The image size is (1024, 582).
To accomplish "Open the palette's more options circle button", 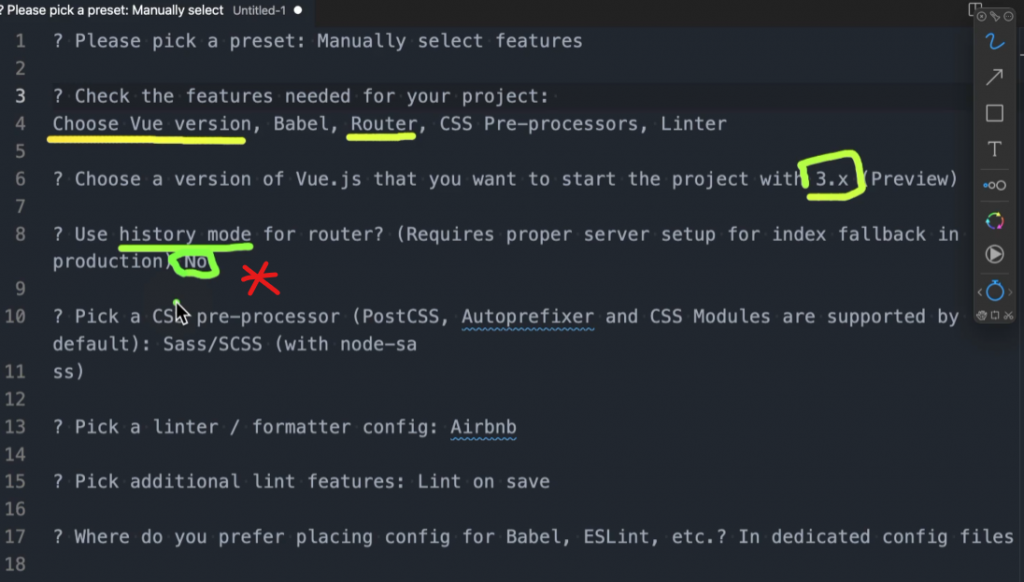I will point(1008,16).
